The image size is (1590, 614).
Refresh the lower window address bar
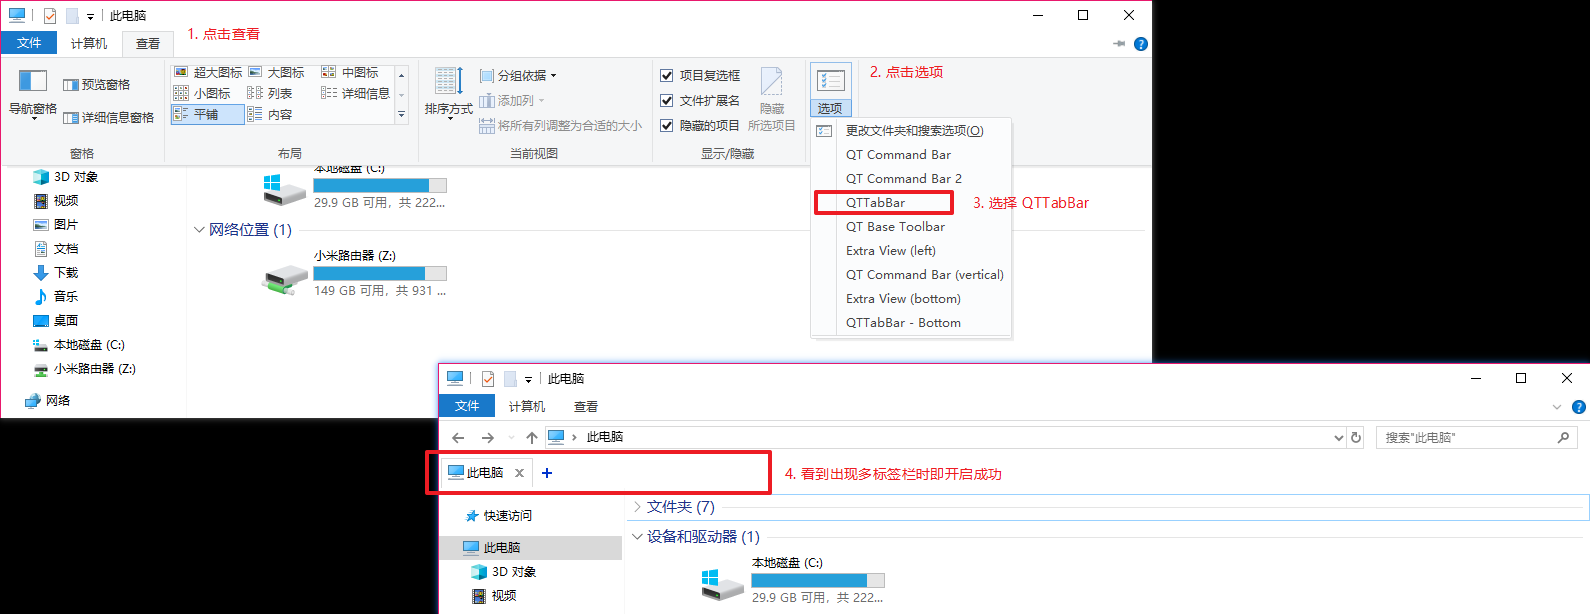[x=1356, y=437]
